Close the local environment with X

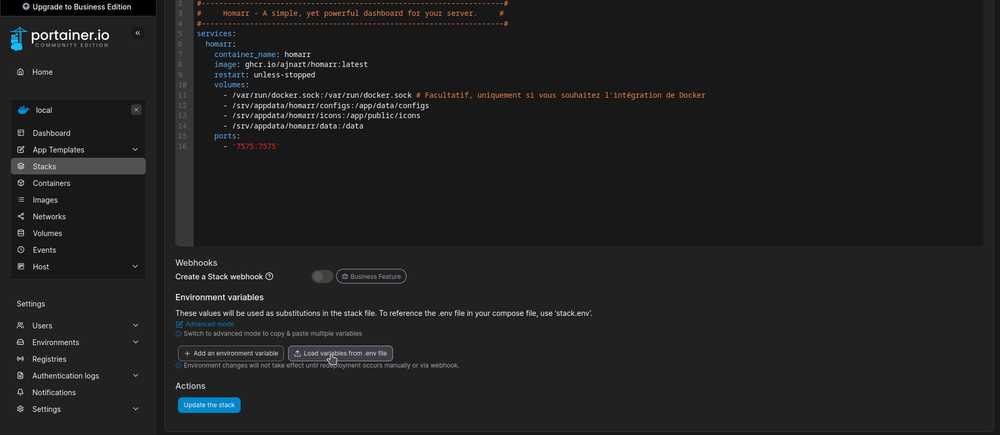coord(136,110)
